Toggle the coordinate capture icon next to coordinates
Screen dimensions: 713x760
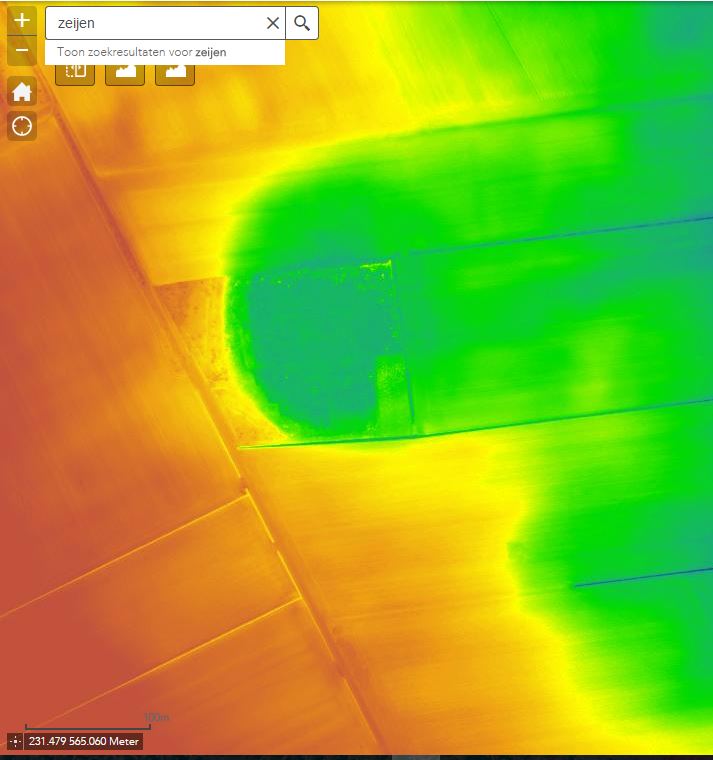coord(15,741)
